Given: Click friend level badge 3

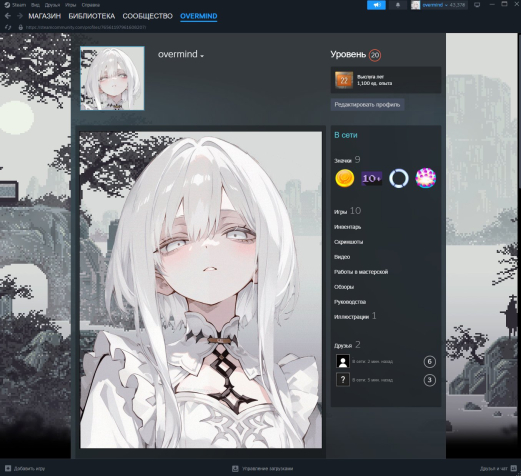Looking at the screenshot, I should coord(430,380).
